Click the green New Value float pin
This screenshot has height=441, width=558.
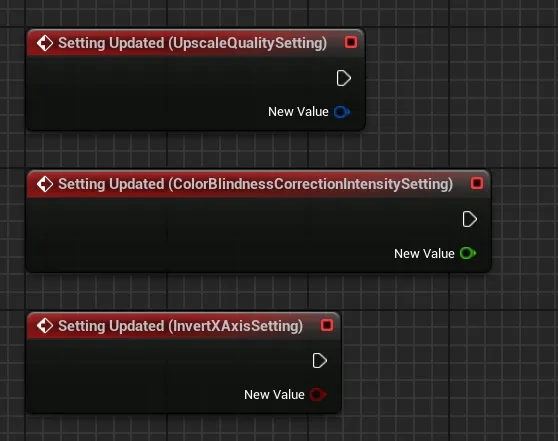pyautogui.click(x=468, y=253)
